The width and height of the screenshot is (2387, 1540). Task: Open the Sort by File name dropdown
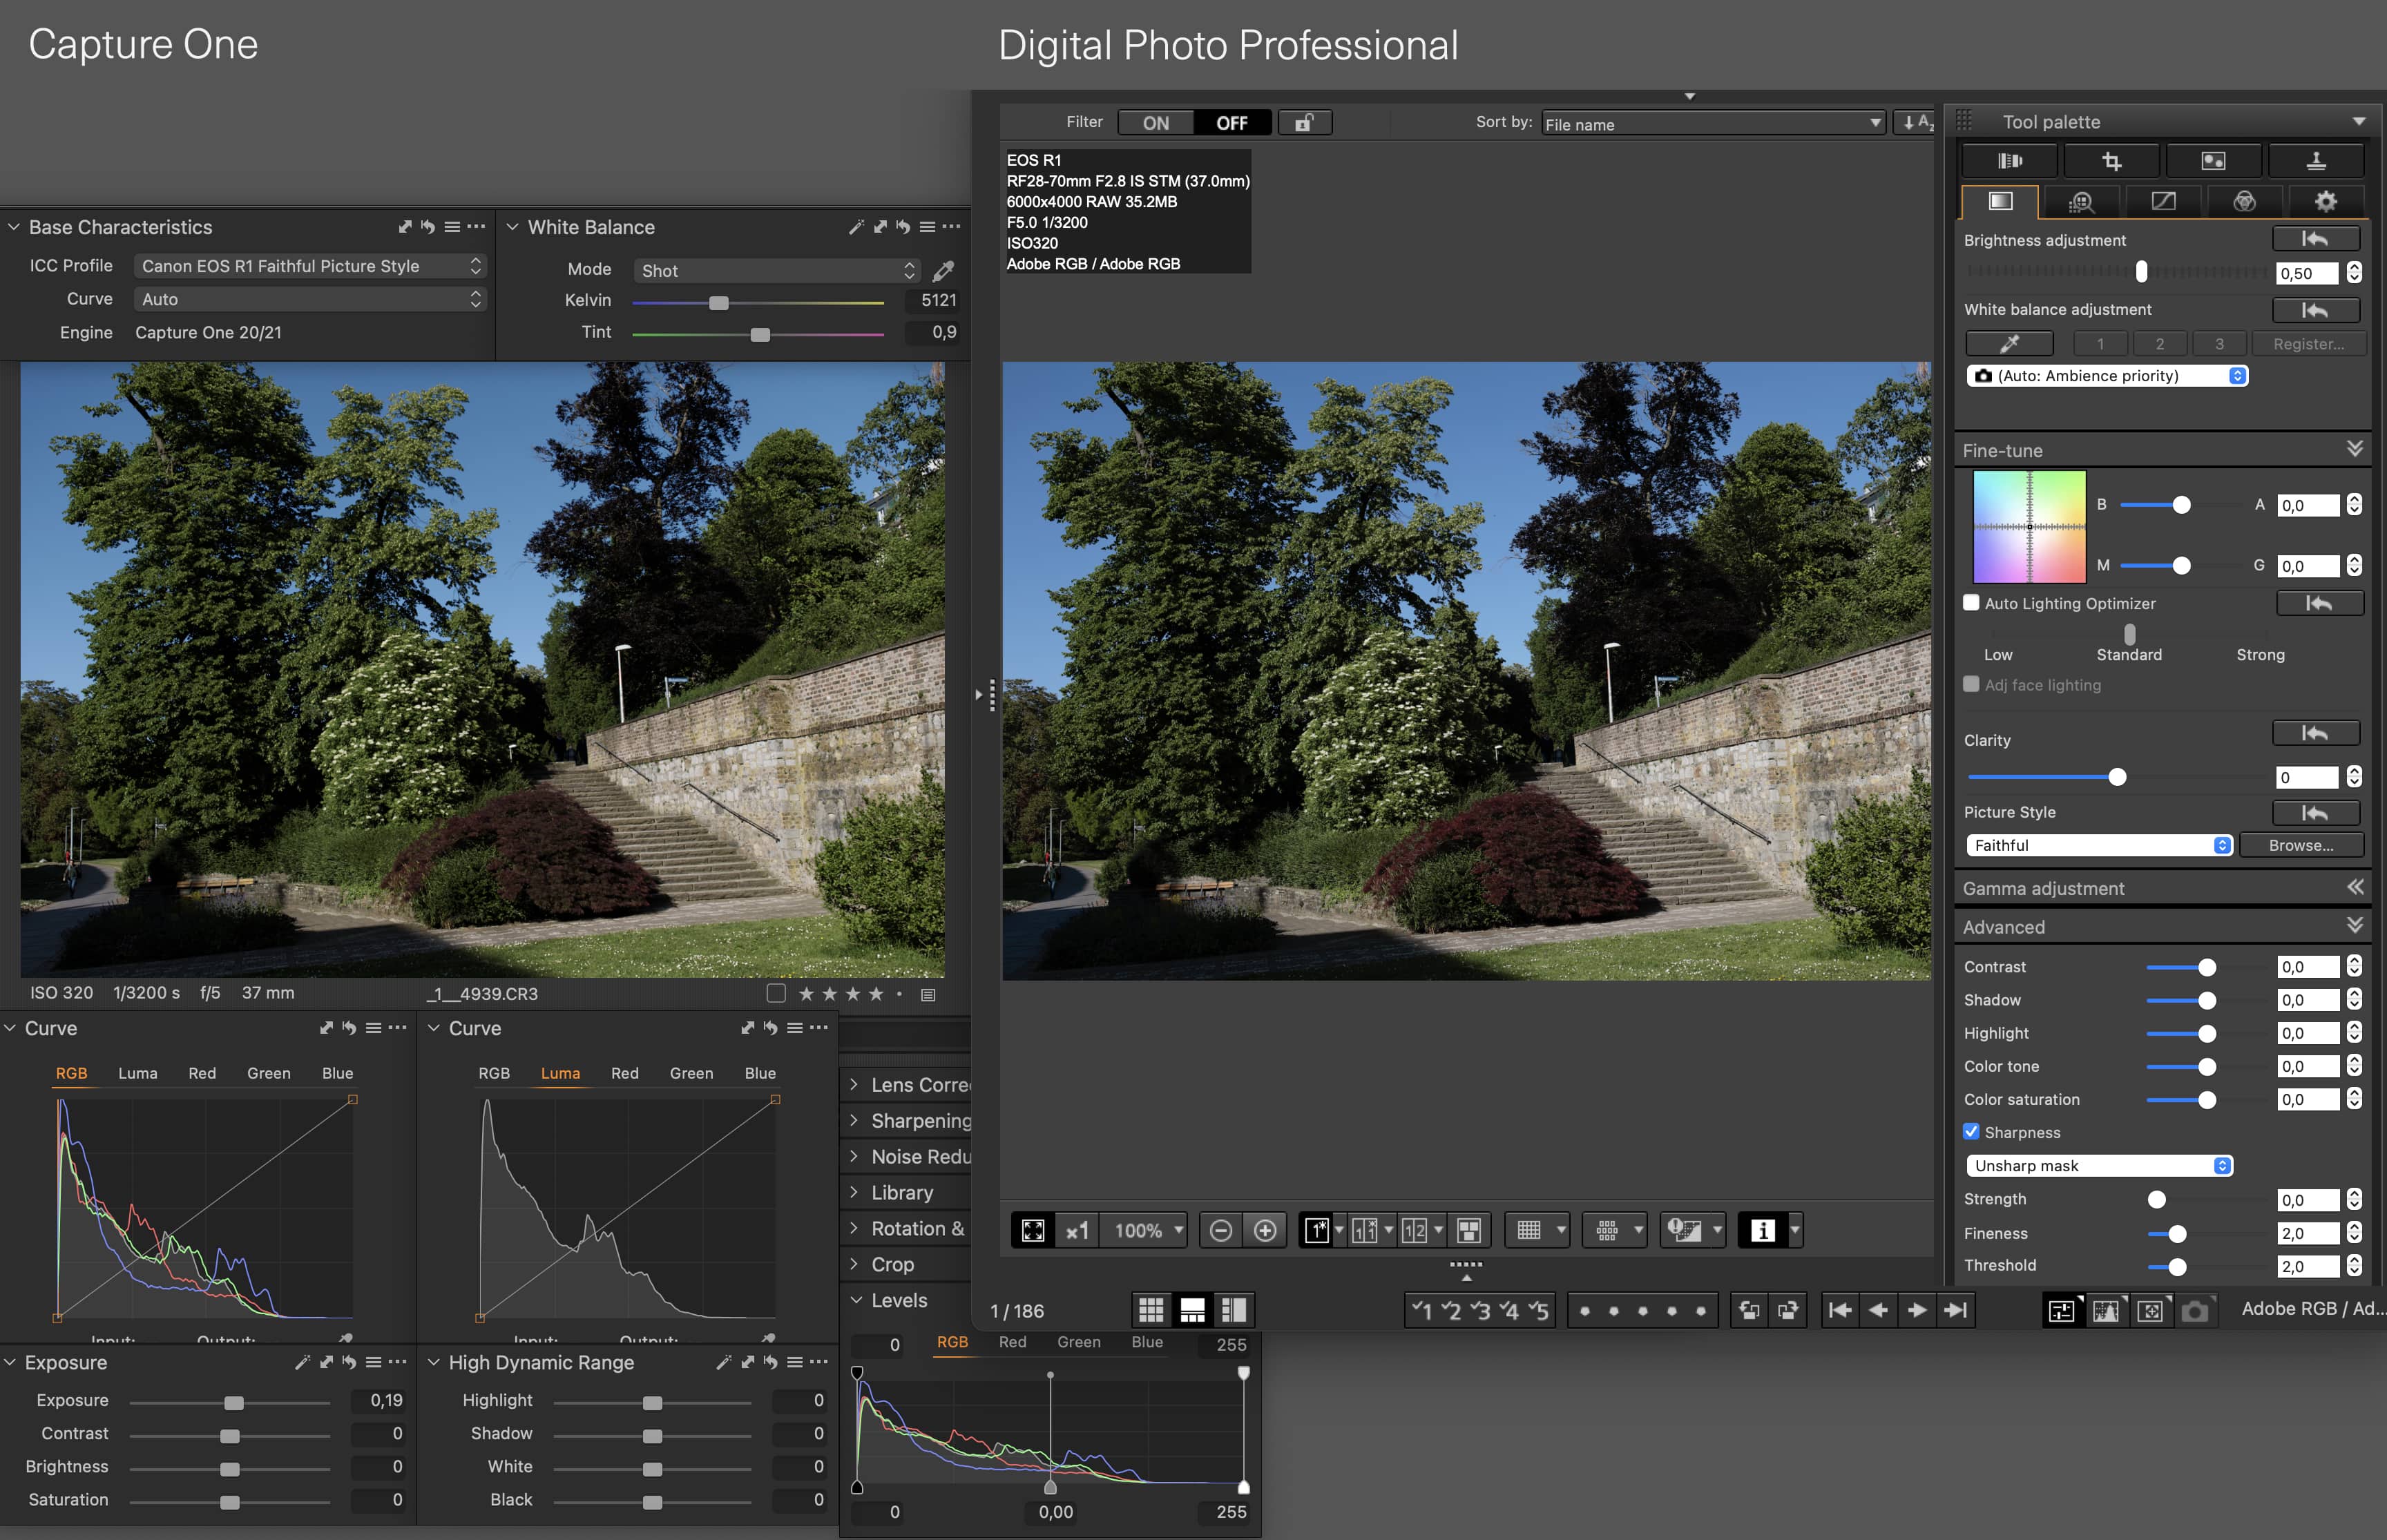click(1713, 123)
